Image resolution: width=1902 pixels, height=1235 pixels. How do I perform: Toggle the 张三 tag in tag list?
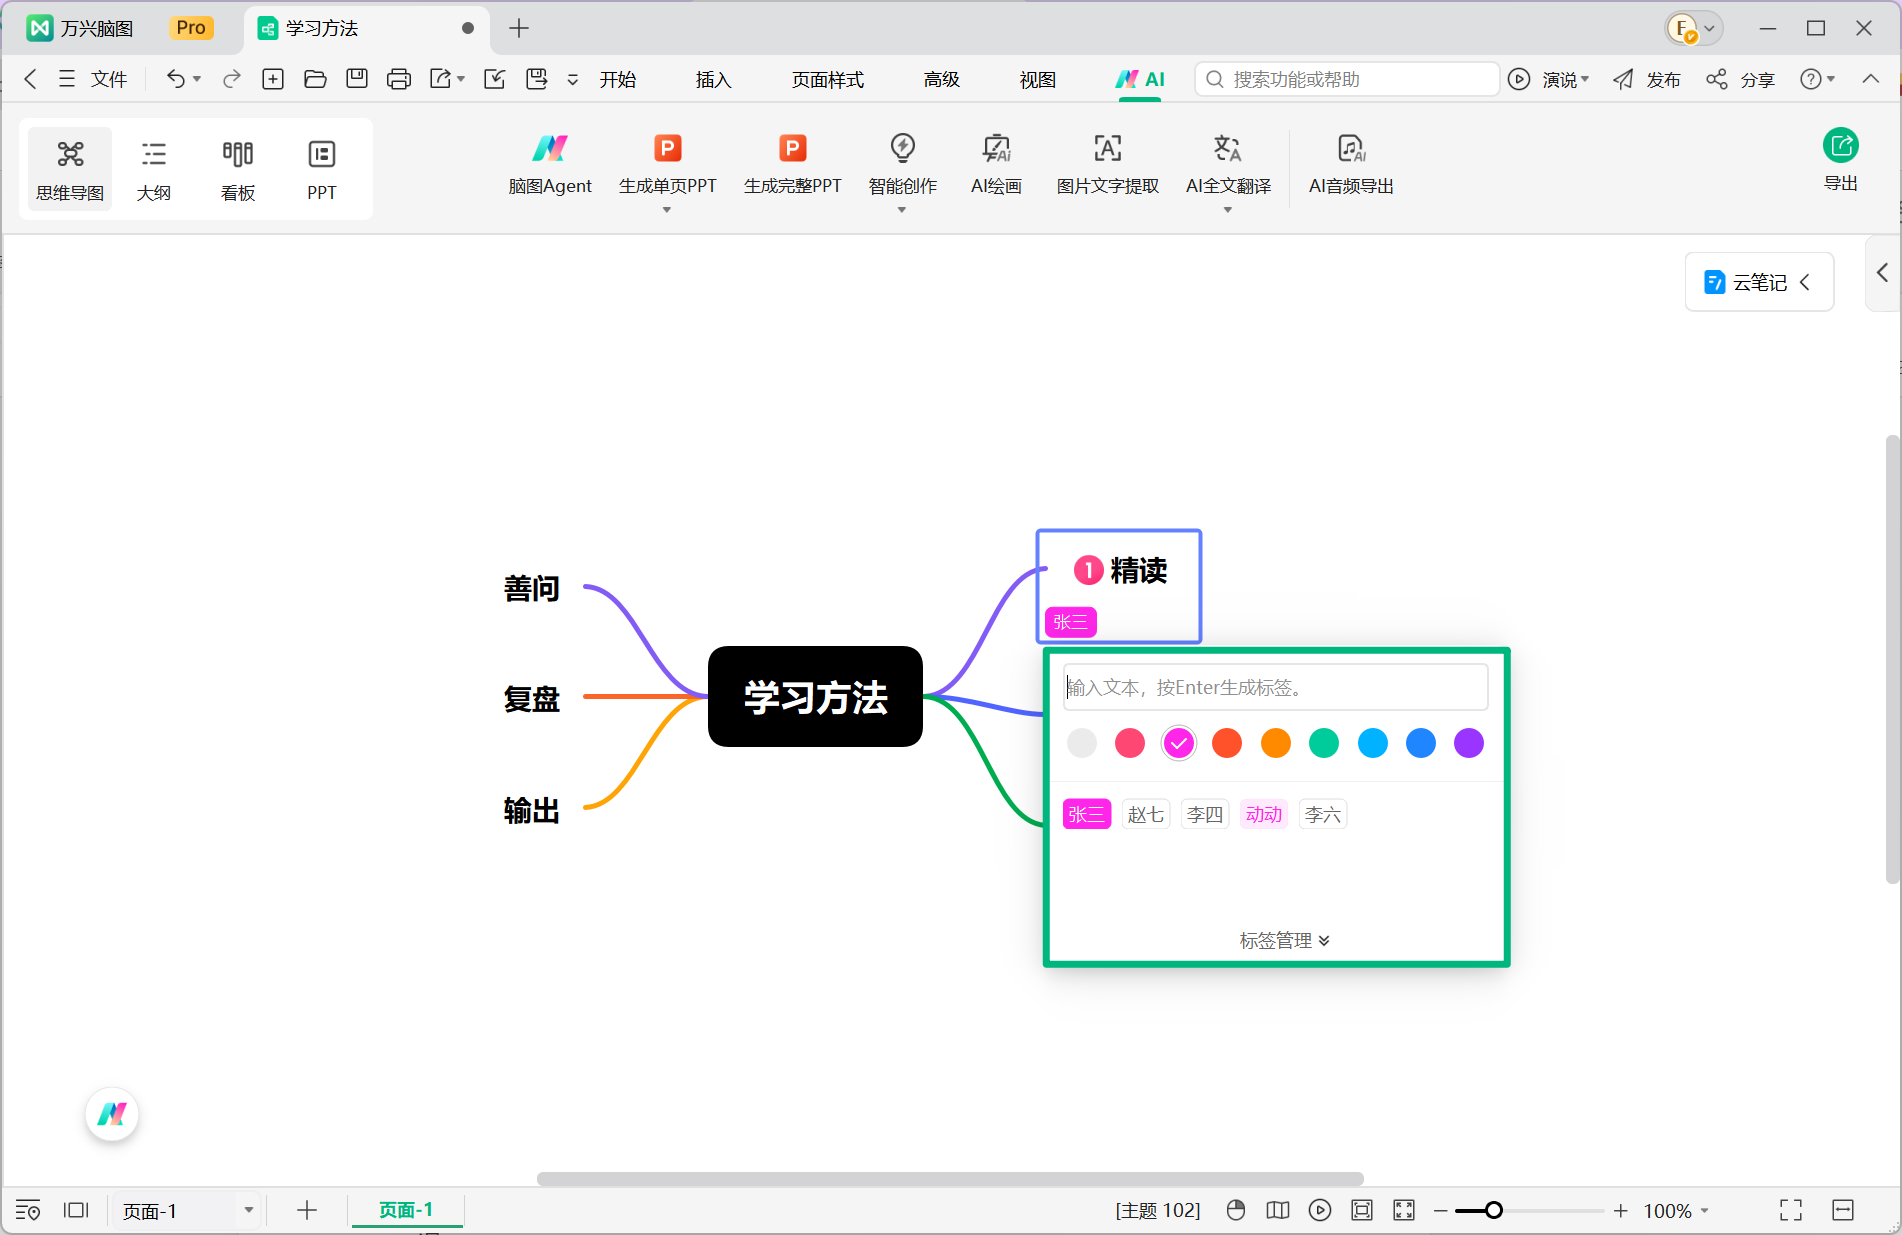[1087, 814]
